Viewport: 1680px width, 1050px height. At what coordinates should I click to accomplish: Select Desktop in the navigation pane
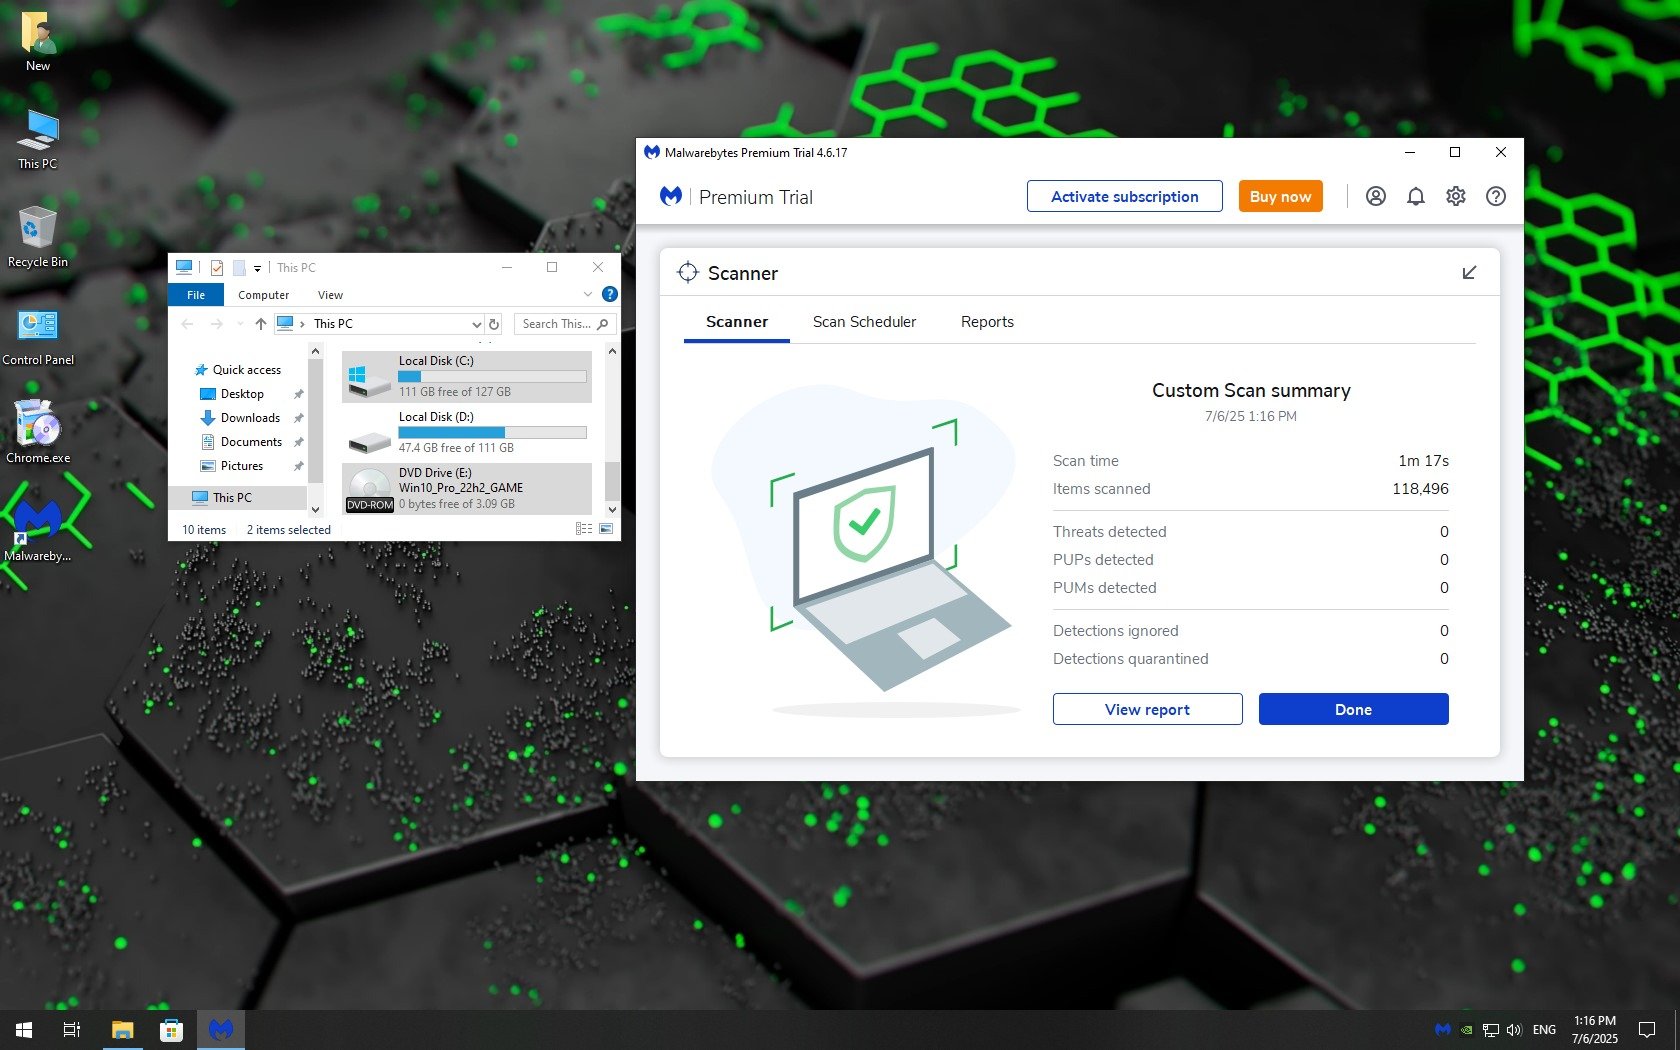click(x=242, y=394)
